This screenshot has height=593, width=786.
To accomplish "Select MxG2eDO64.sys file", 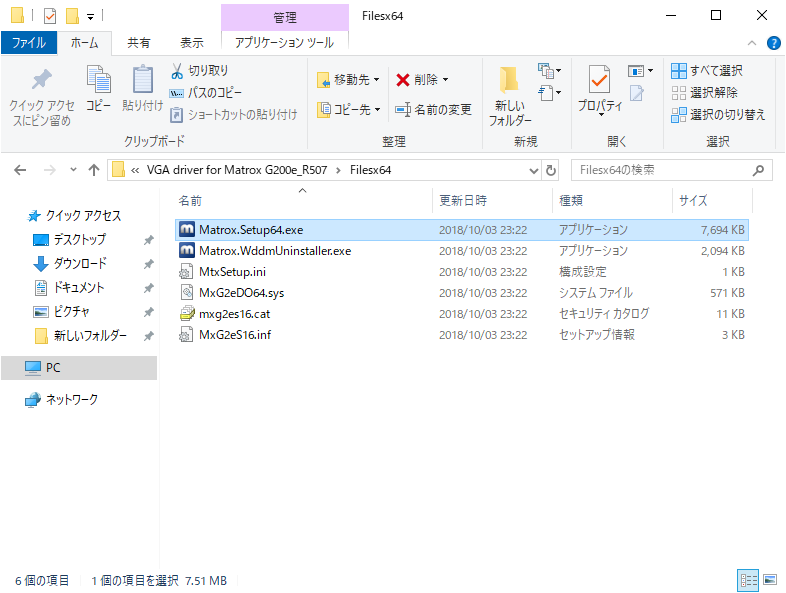I will tap(462, 293).
